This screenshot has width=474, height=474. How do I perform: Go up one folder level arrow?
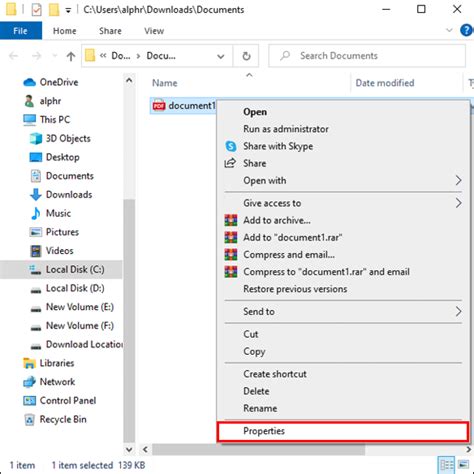(x=71, y=56)
